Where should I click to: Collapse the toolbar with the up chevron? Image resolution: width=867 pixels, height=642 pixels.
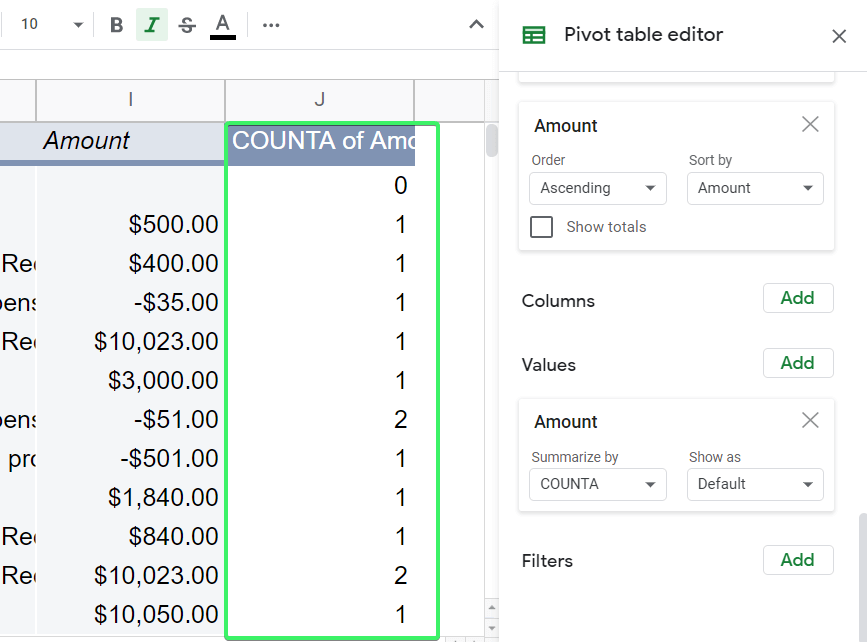tap(476, 24)
